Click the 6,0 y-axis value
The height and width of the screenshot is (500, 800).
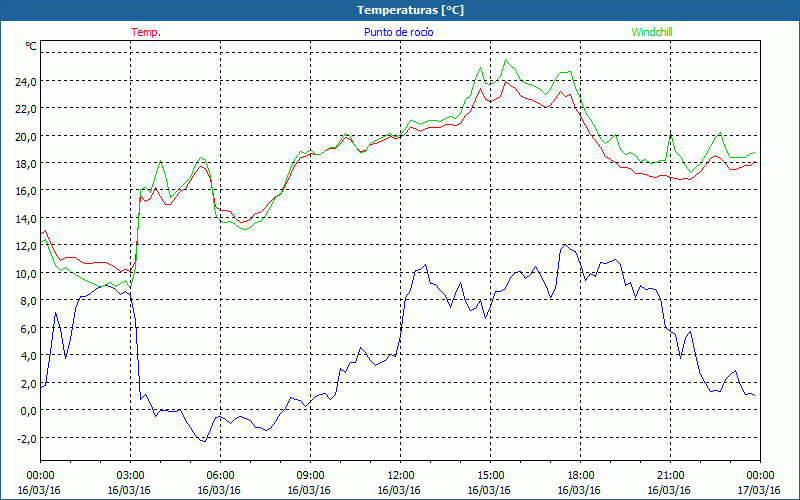tap(28, 328)
